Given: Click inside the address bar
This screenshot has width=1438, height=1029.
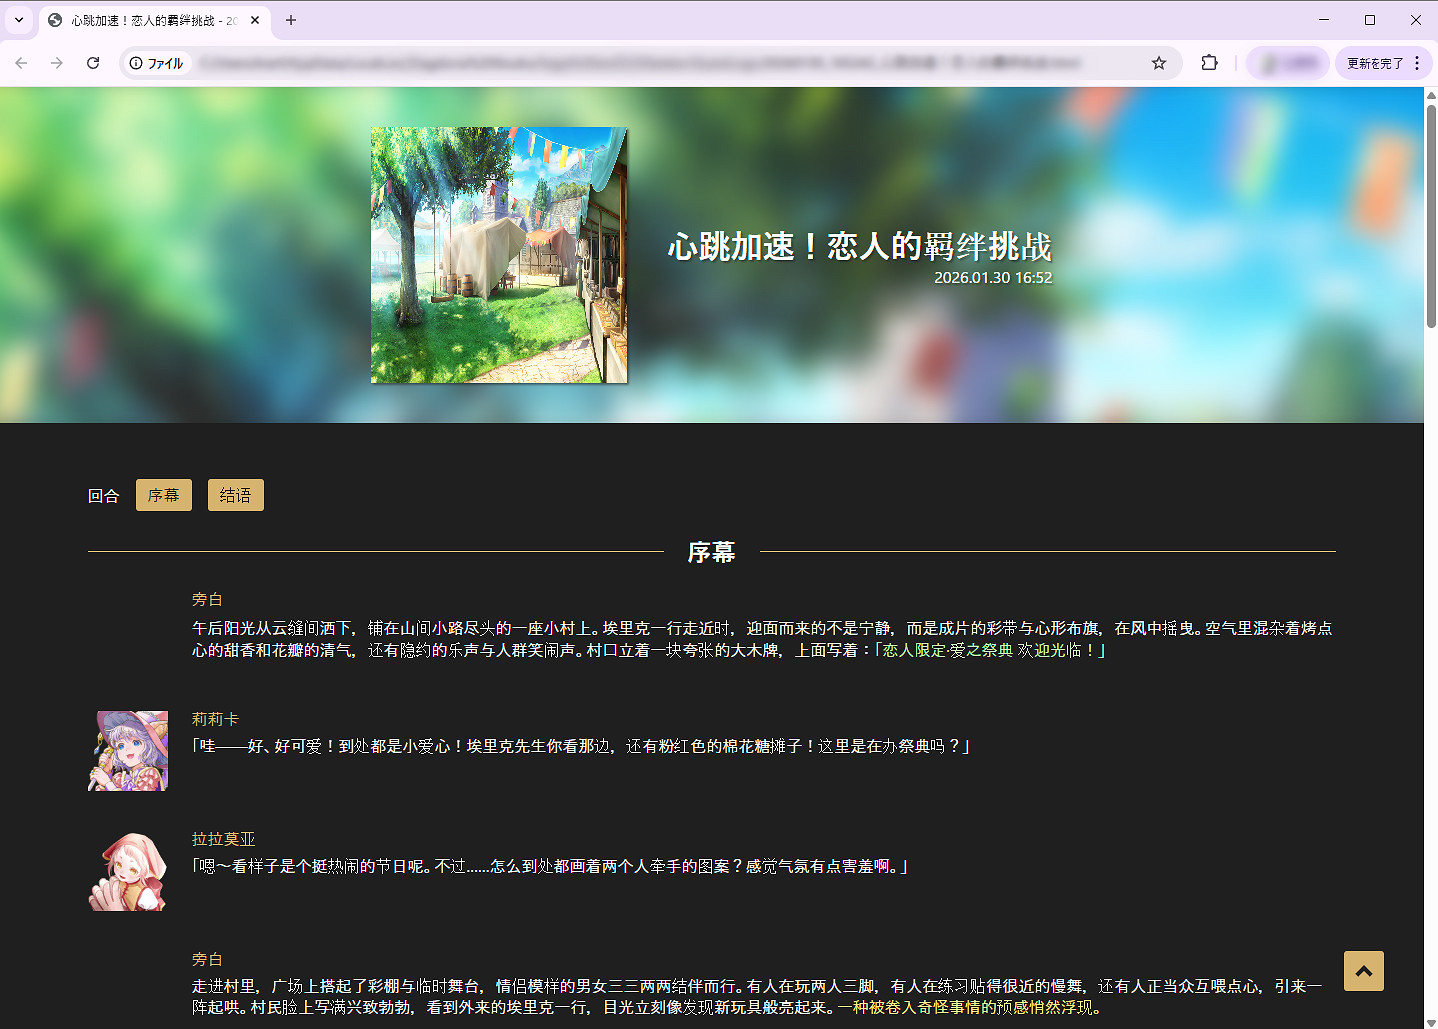Looking at the screenshot, I should 600,62.
